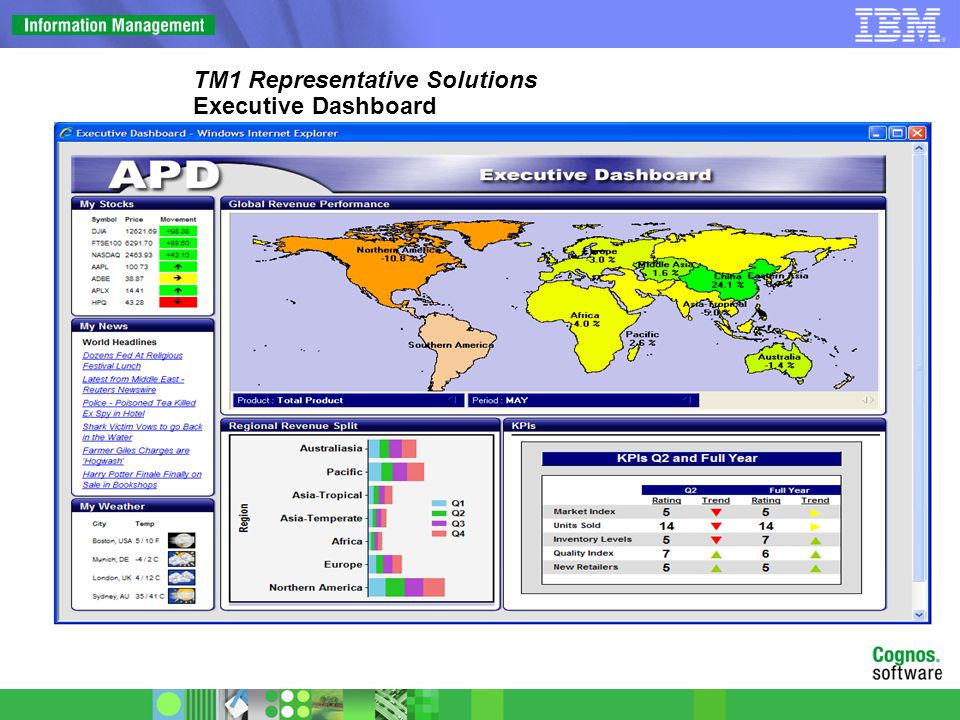
Task: Click DJIA green movement value cell
Action: pos(178,231)
